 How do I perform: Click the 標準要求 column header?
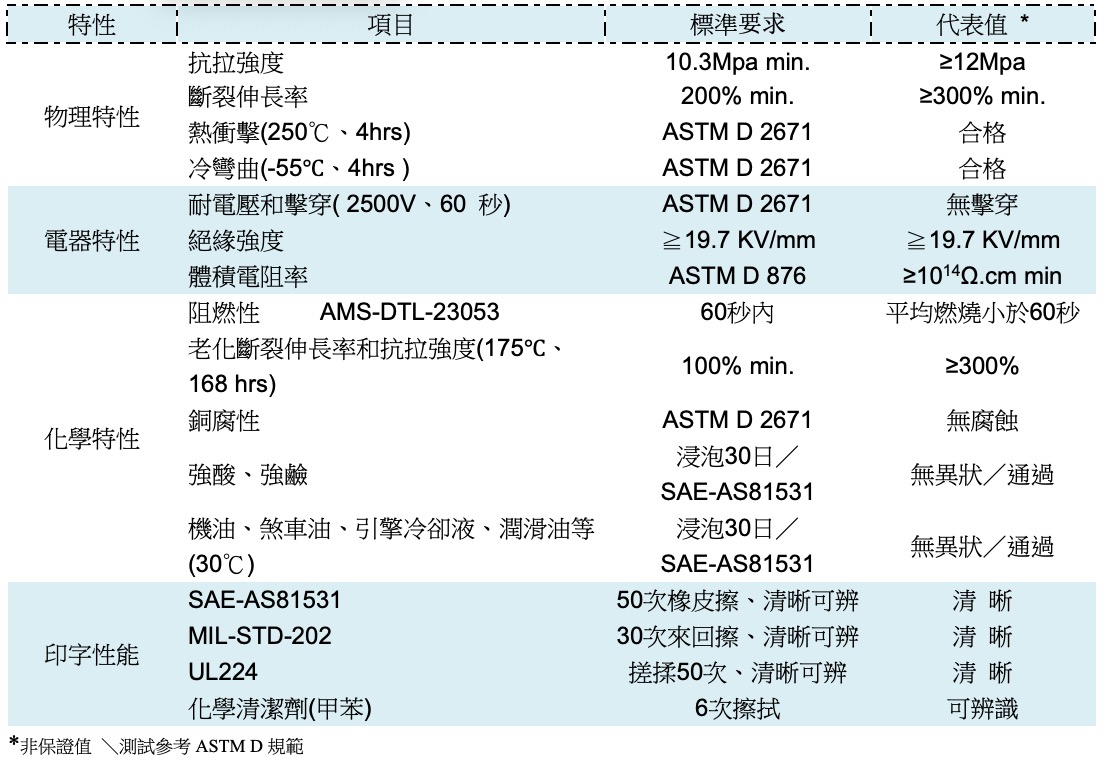pyautogui.click(x=738, y=26)
